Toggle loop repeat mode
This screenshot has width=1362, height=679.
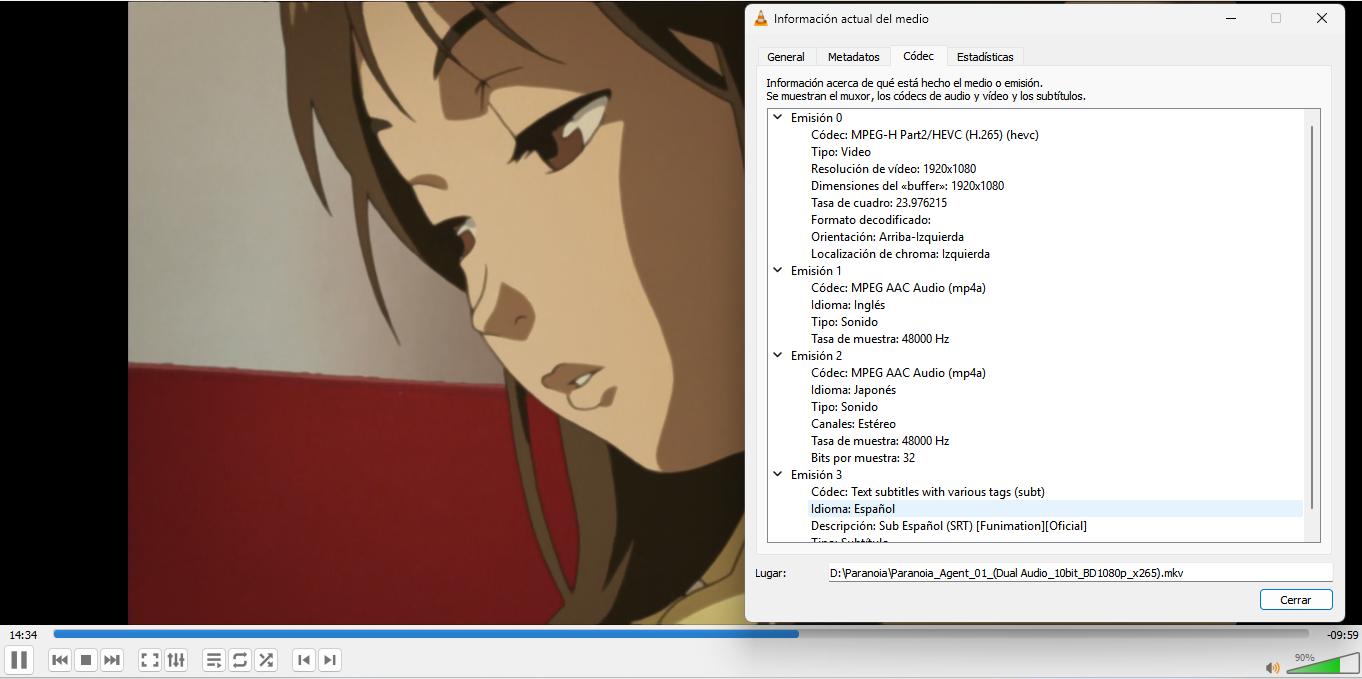tap(240, 660)
